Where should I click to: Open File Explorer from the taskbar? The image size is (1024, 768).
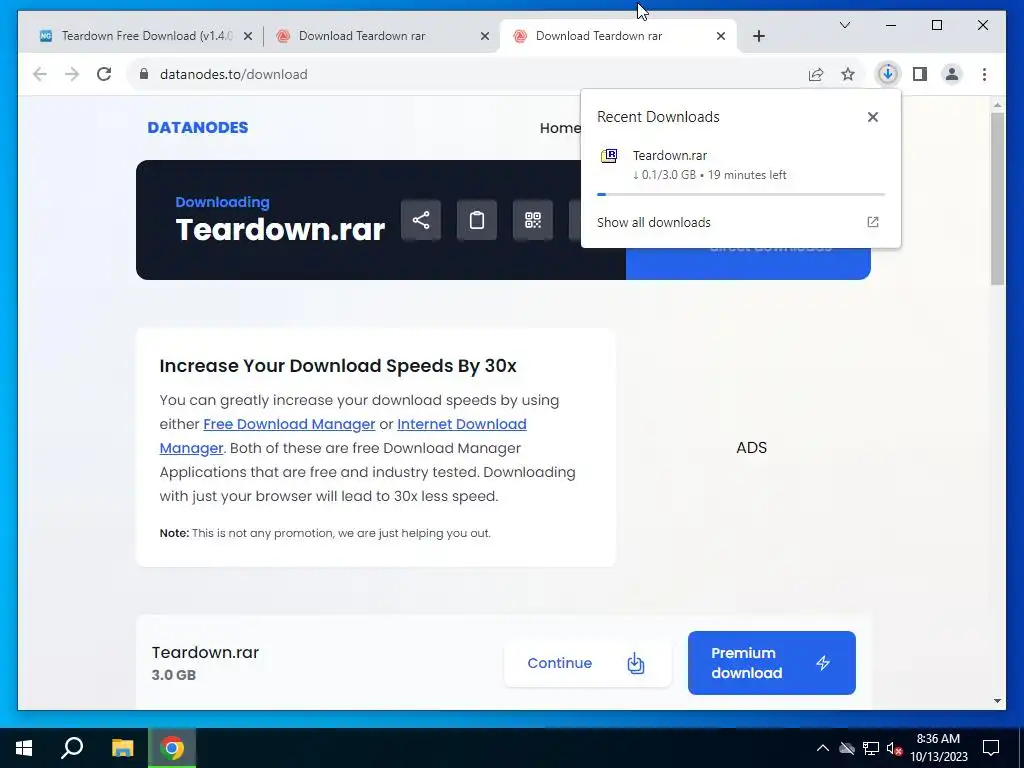tap(122, 748)
